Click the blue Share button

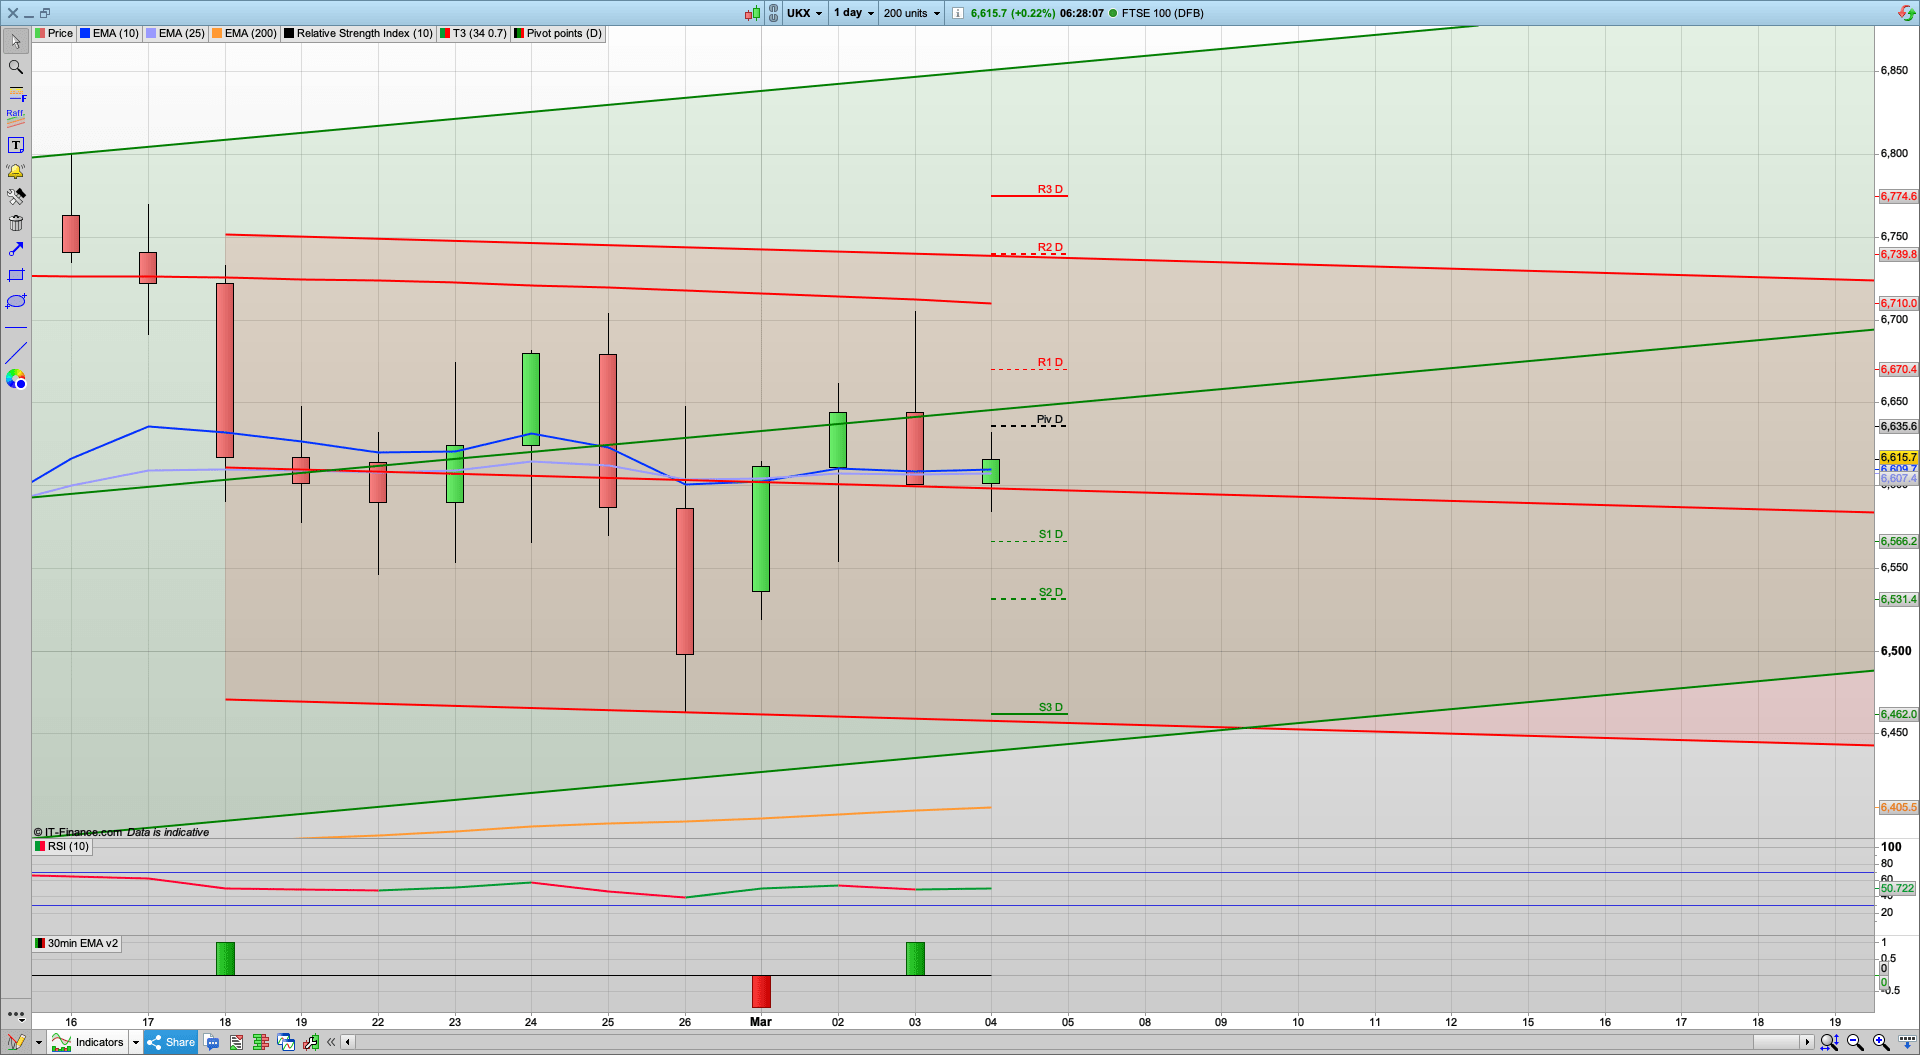pos(171,1042)
